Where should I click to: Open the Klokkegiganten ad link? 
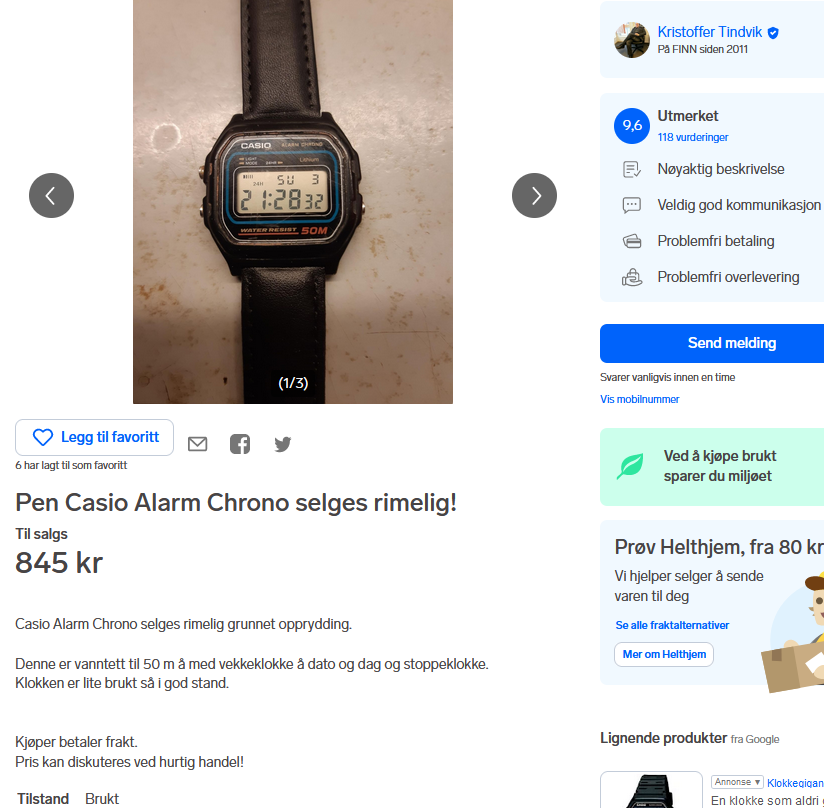pos(795,783)
